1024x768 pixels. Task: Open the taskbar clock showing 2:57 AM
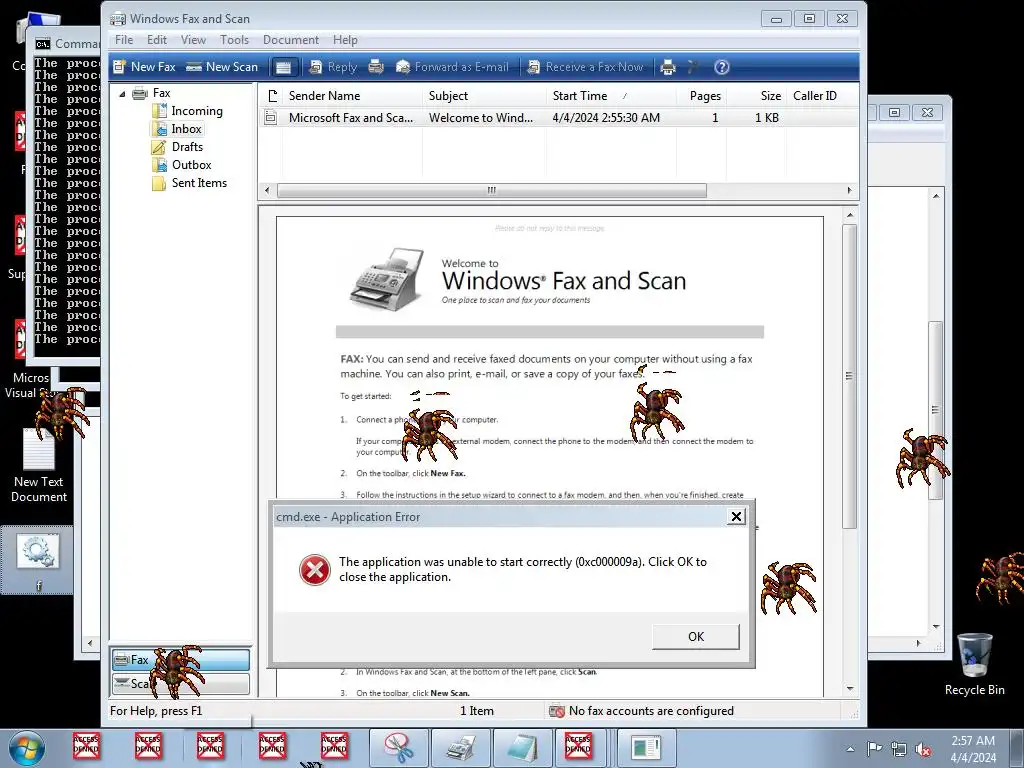[973, 749]
